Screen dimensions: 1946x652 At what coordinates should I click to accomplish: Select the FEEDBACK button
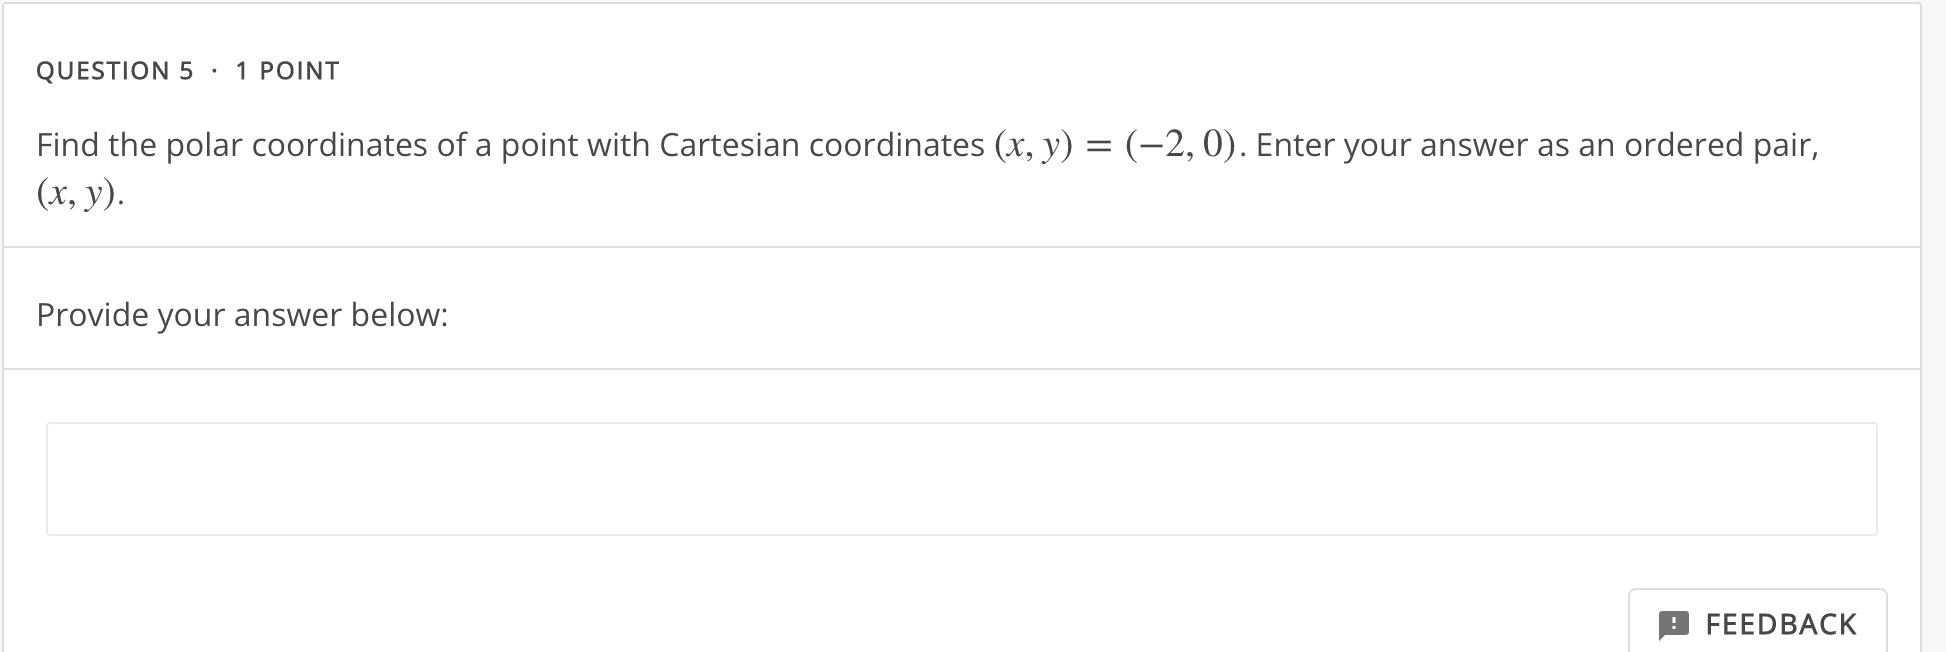click(1758, 624)
